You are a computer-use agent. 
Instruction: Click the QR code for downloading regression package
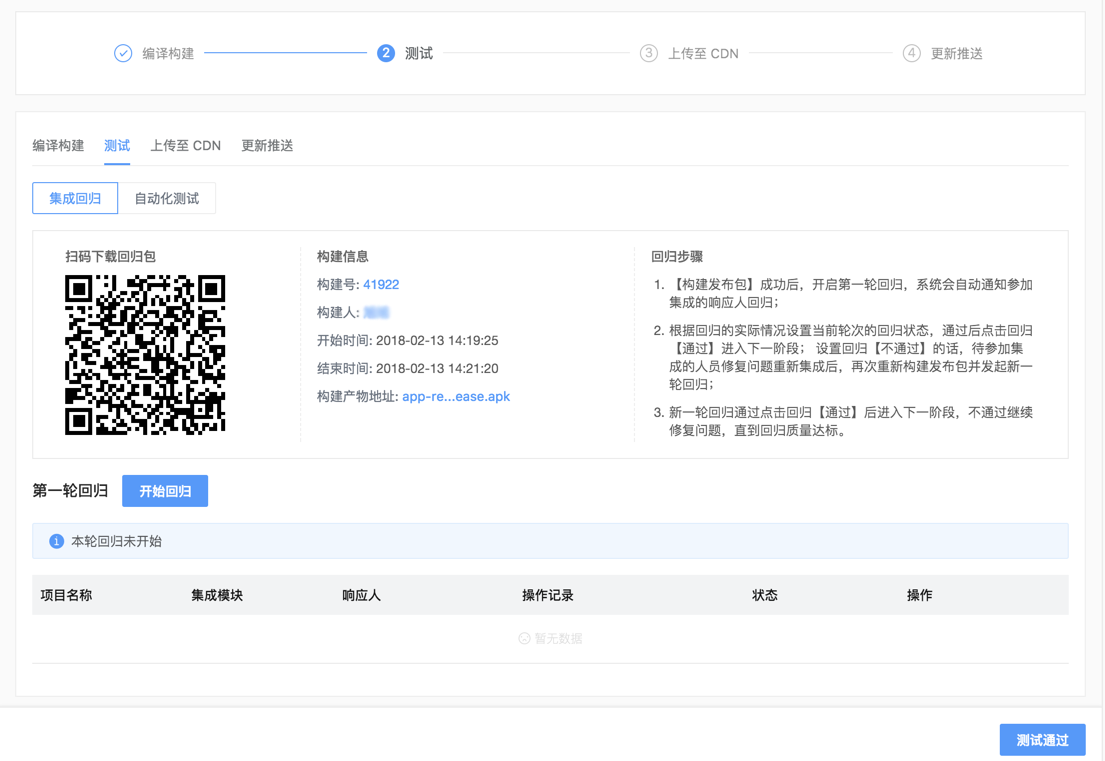click(x=145, y=354)
